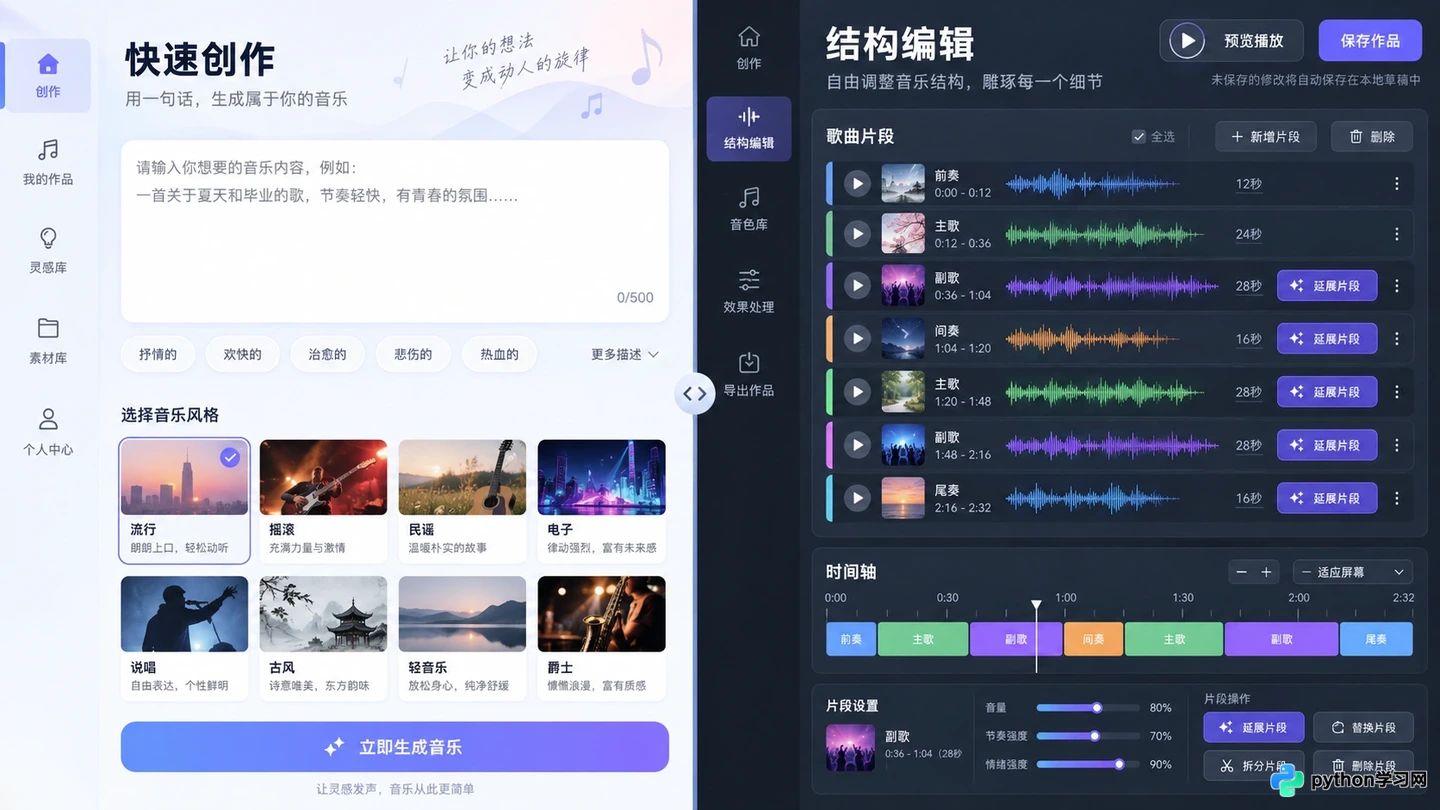Toggle the 热血的 mood tag

pos(499,354)
